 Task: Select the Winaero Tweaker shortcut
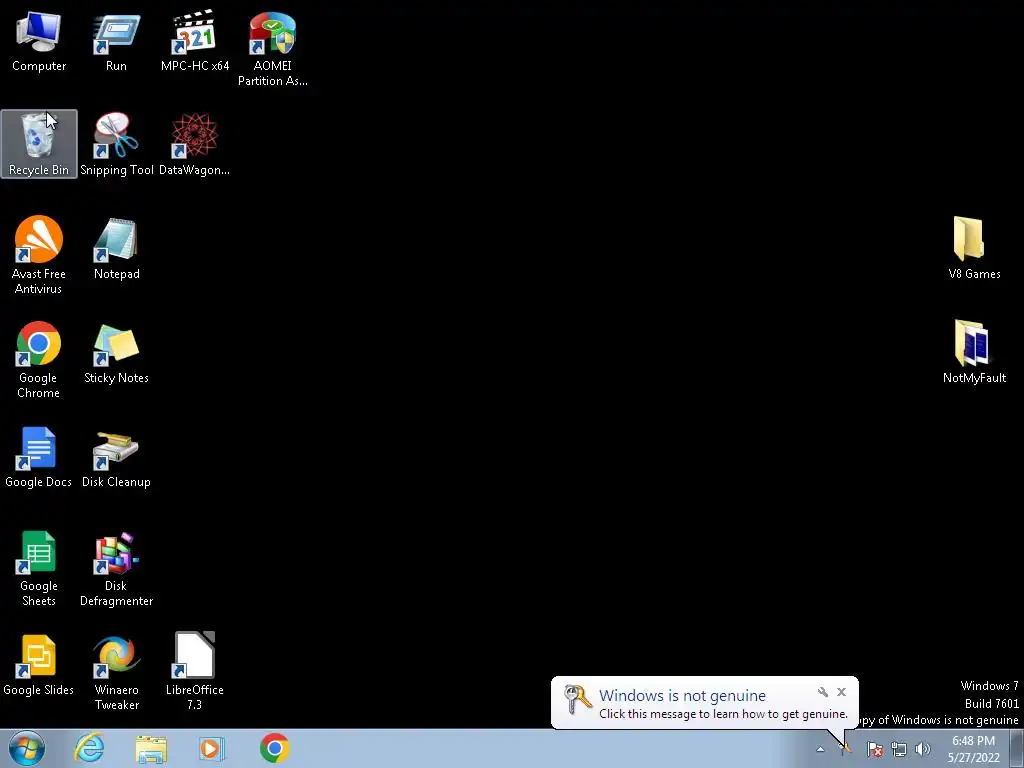tap(116, 672)
